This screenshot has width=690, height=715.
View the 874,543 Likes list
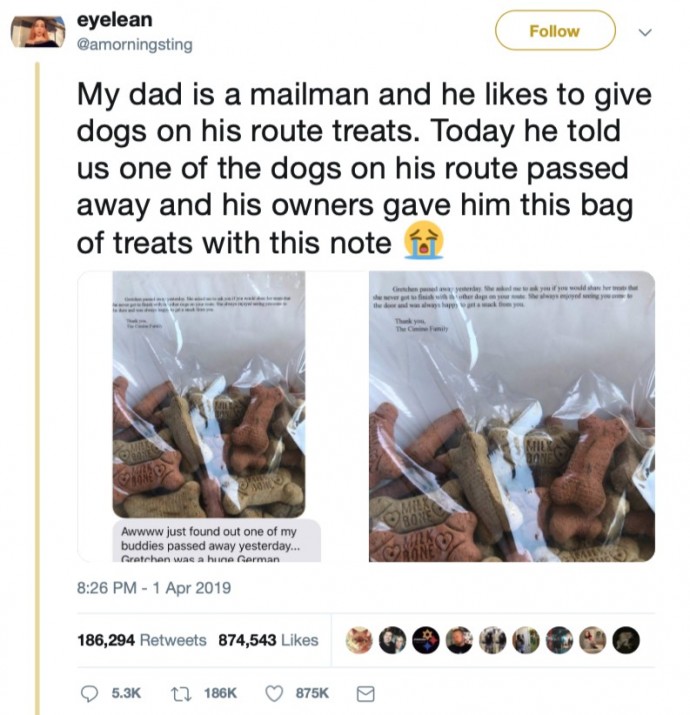(x=268, y=640)
